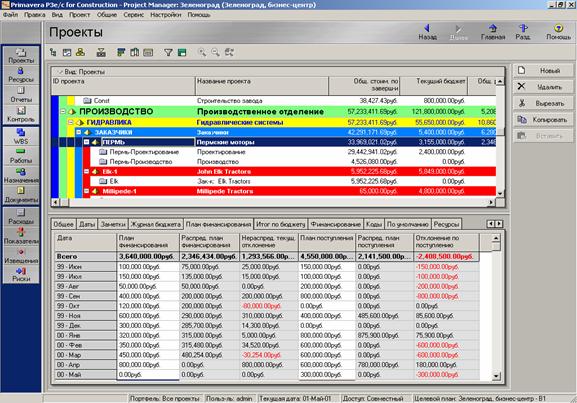577x403 pixels.
Task: Open Отчеты in the left sidebar
Action: pos(21,95)
